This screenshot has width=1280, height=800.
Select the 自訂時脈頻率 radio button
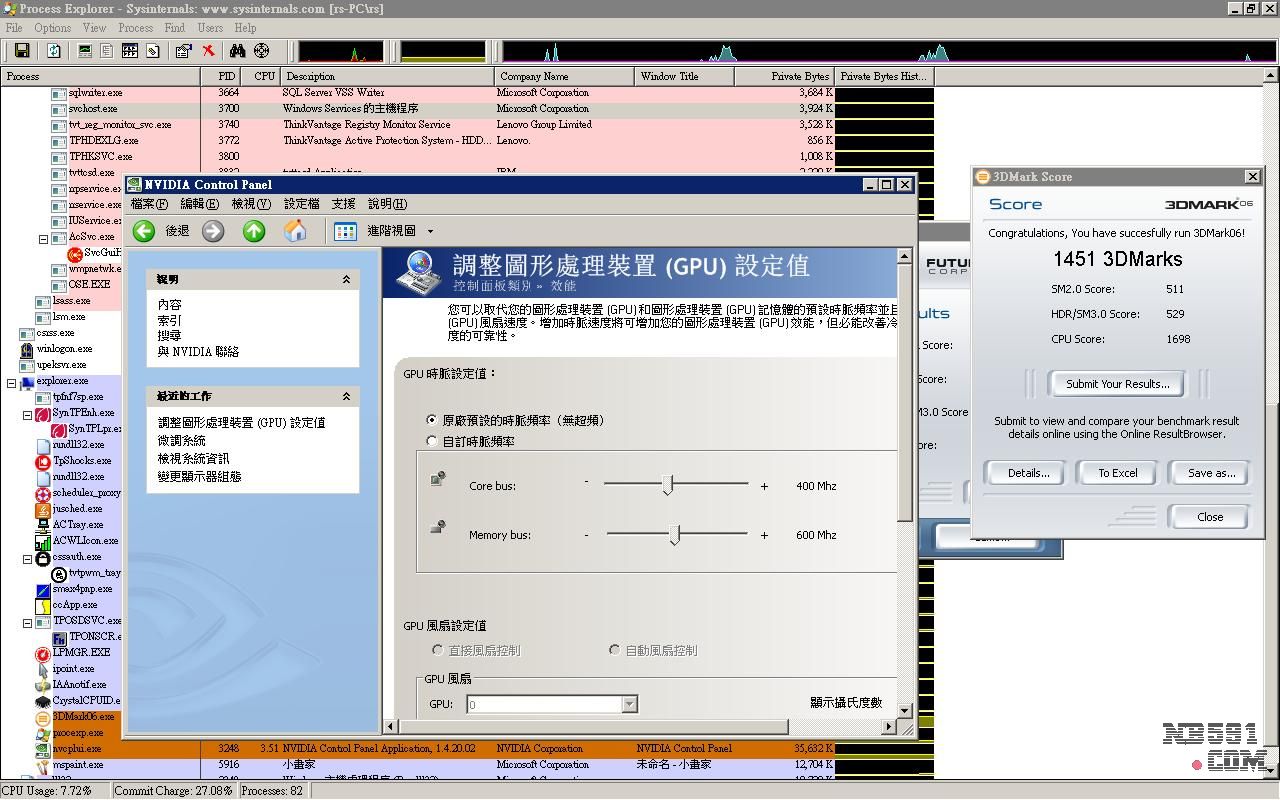click(432, 441)
